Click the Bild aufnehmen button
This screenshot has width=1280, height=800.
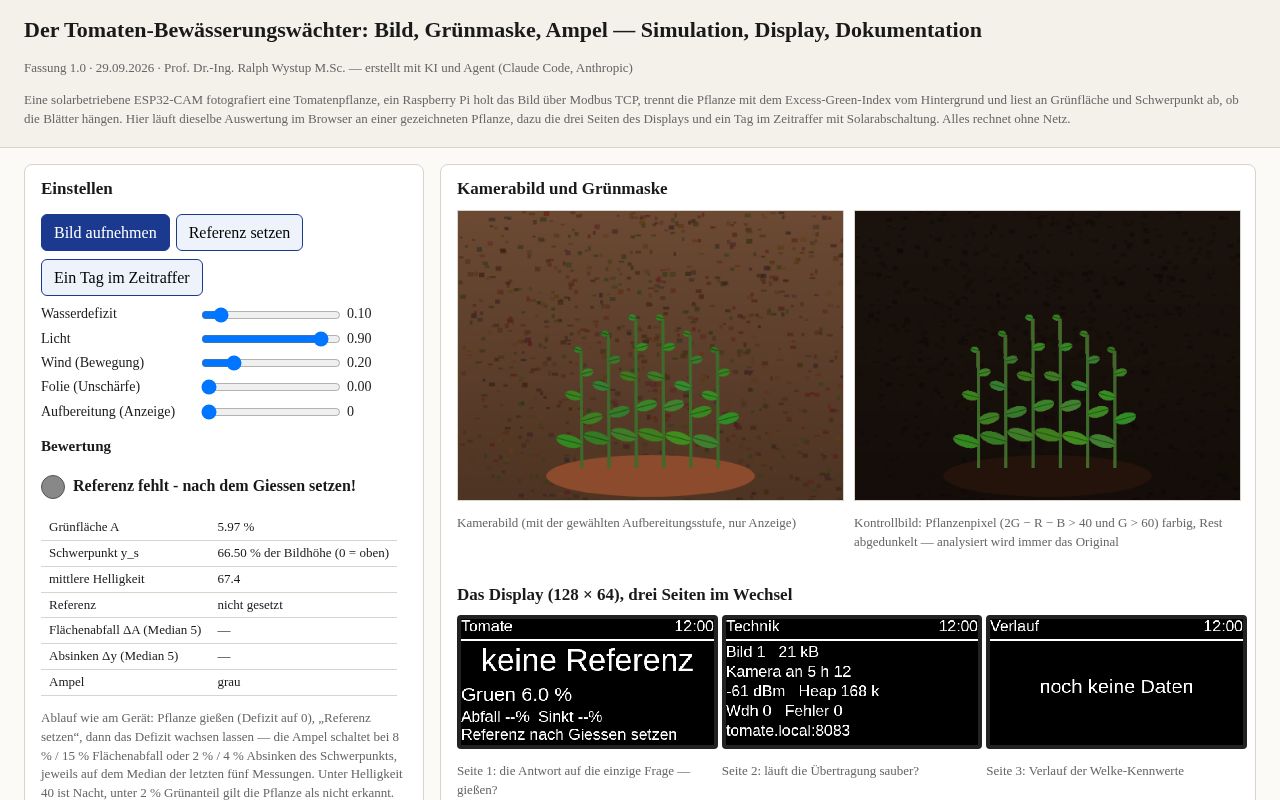[105, 232]
